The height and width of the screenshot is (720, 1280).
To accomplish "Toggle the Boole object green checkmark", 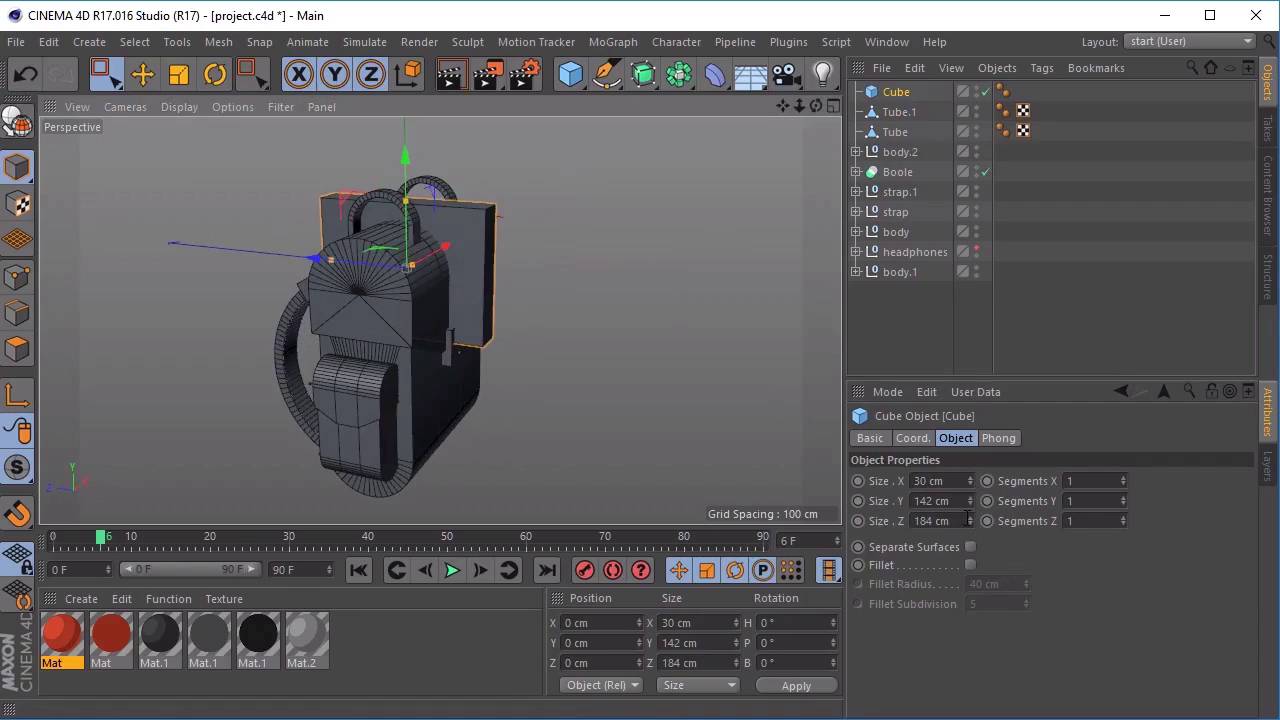I will [x=985, y=172].
